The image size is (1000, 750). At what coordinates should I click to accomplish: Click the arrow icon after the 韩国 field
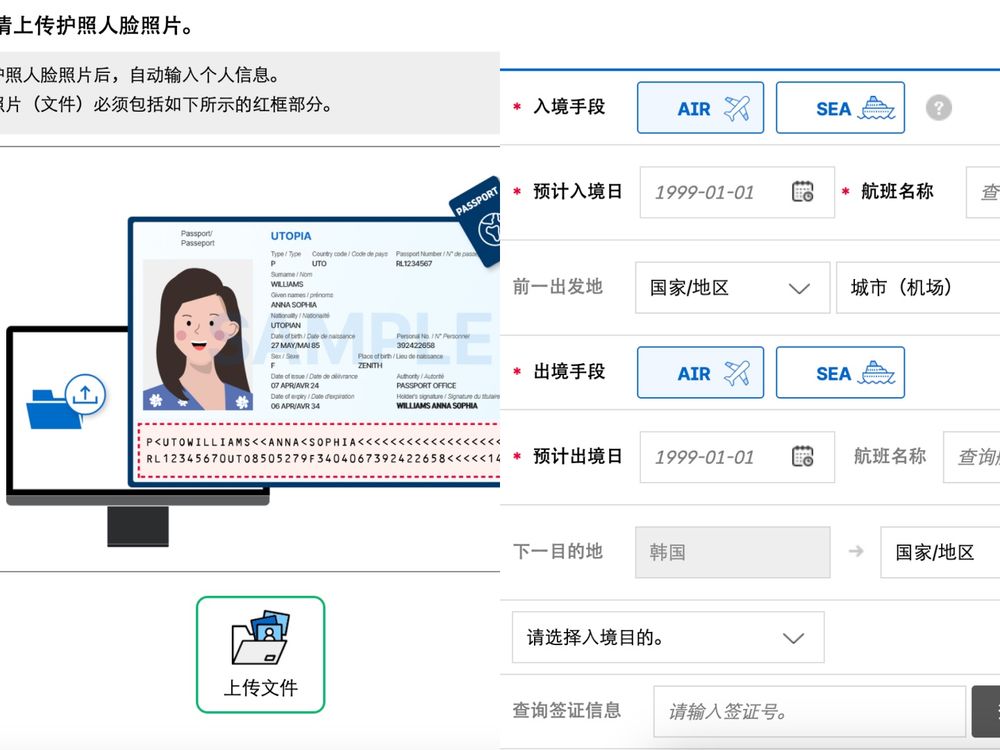click(855, 552)
